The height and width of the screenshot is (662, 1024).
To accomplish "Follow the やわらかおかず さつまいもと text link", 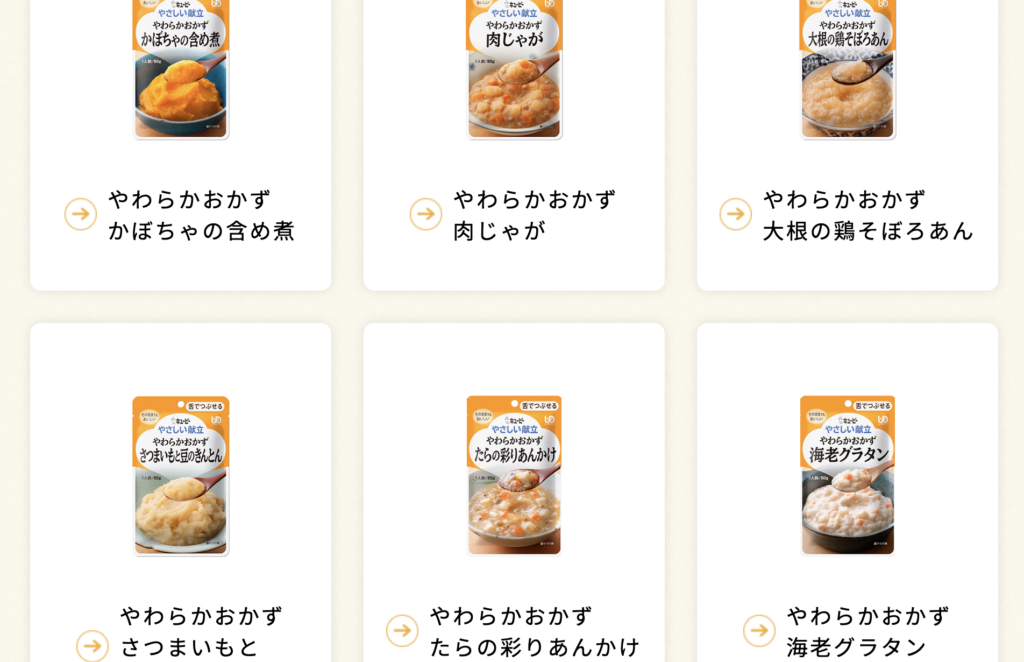I will coord(201,631).
